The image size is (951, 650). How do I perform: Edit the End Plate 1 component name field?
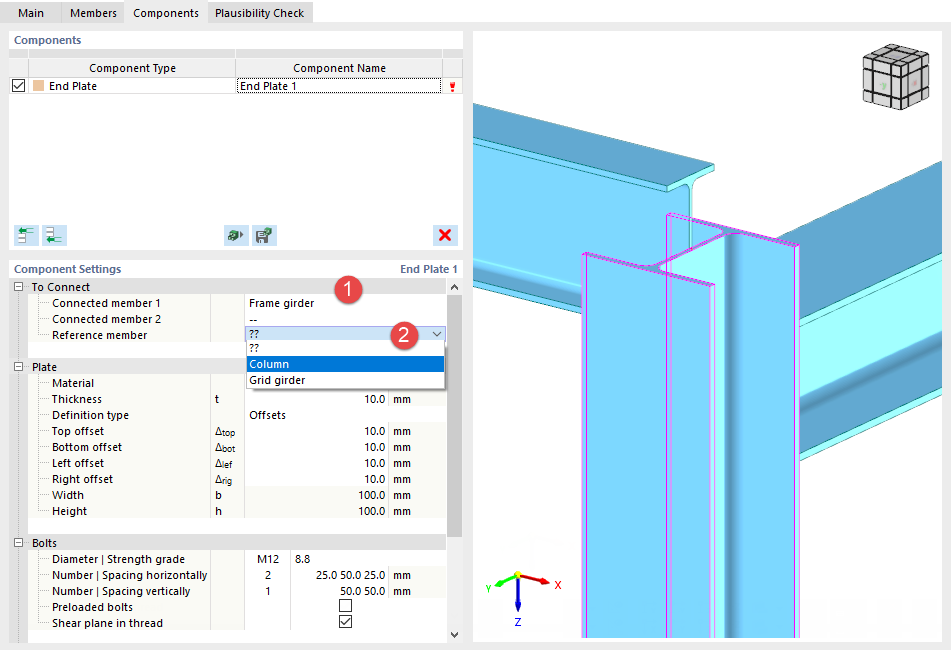pyautogui.click(x=339, y=85)
